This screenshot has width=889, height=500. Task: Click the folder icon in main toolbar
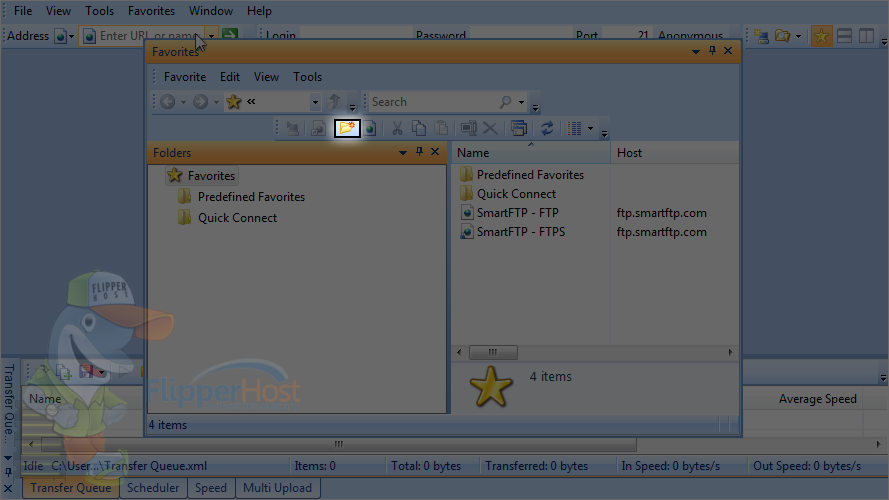(x=782, y=36)
